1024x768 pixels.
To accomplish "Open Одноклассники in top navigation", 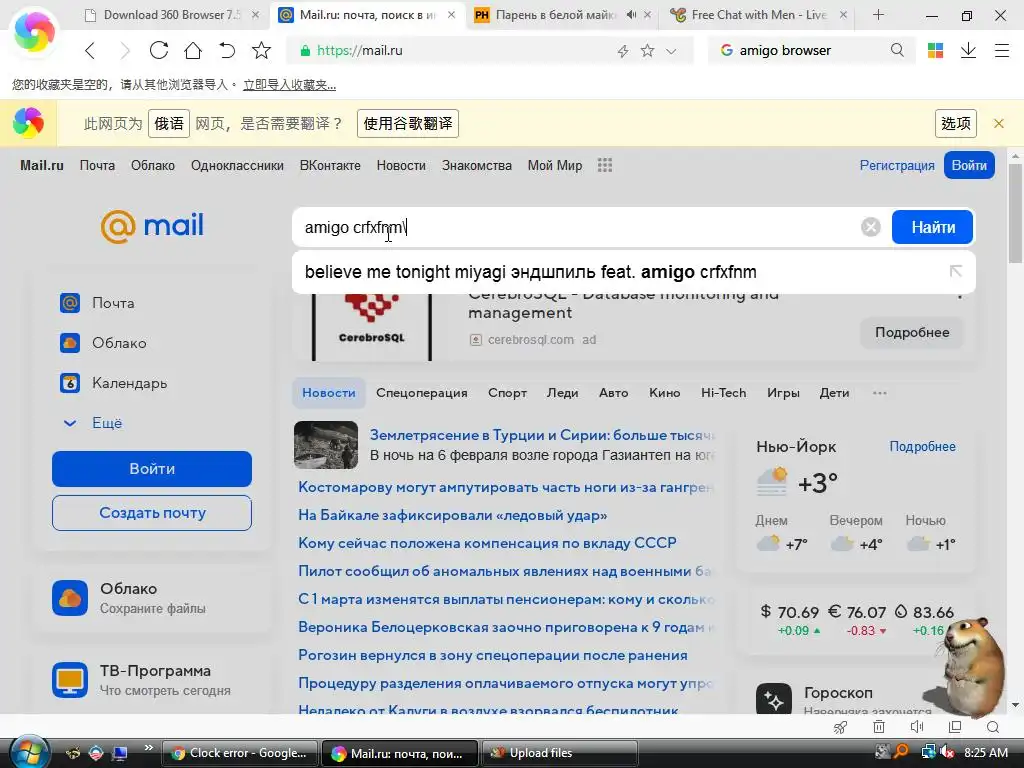I will (237, 165).
